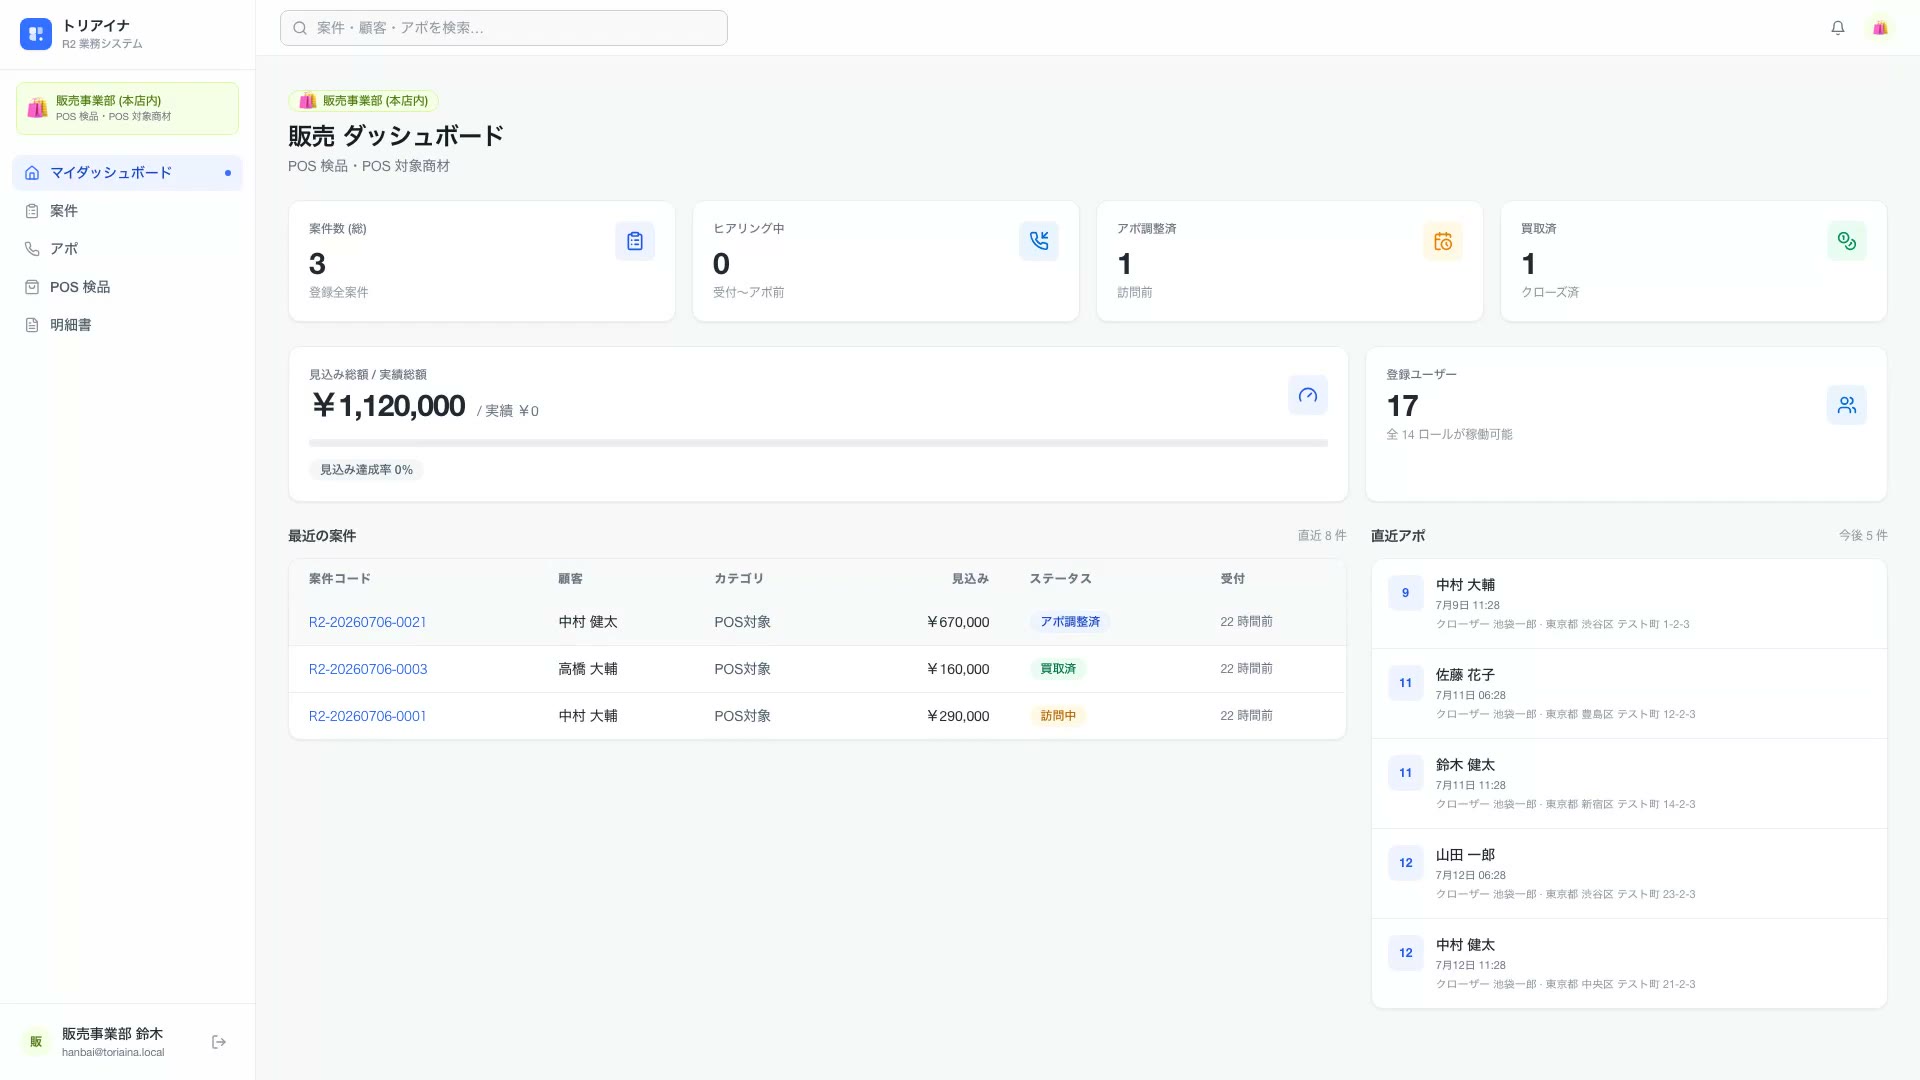Image resolution: width=1920 pixels, height=1080 pixels.
Task: Select appointment 山田 一郎 on 7月12日
Action: (x=1629, y=874)
